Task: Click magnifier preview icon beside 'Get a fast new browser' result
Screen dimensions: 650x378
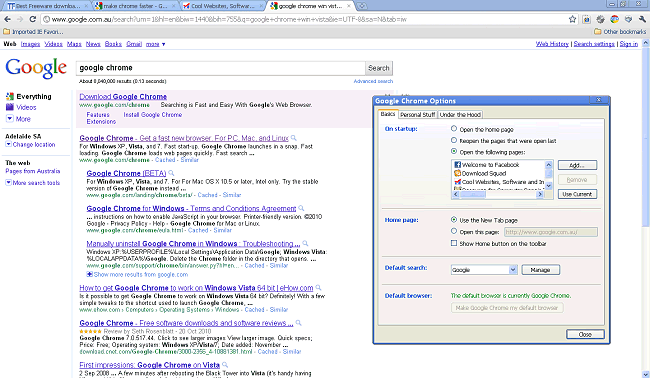Action: coord(293,138)
